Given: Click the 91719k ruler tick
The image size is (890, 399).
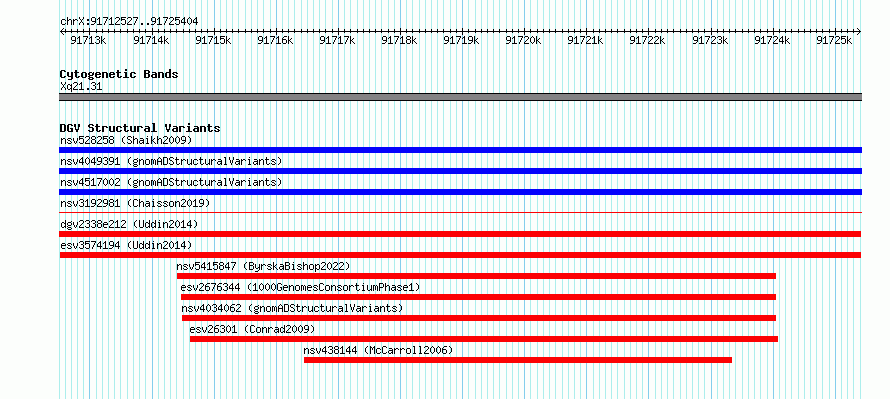Looking at the screenshot, I should pos(461,40).
